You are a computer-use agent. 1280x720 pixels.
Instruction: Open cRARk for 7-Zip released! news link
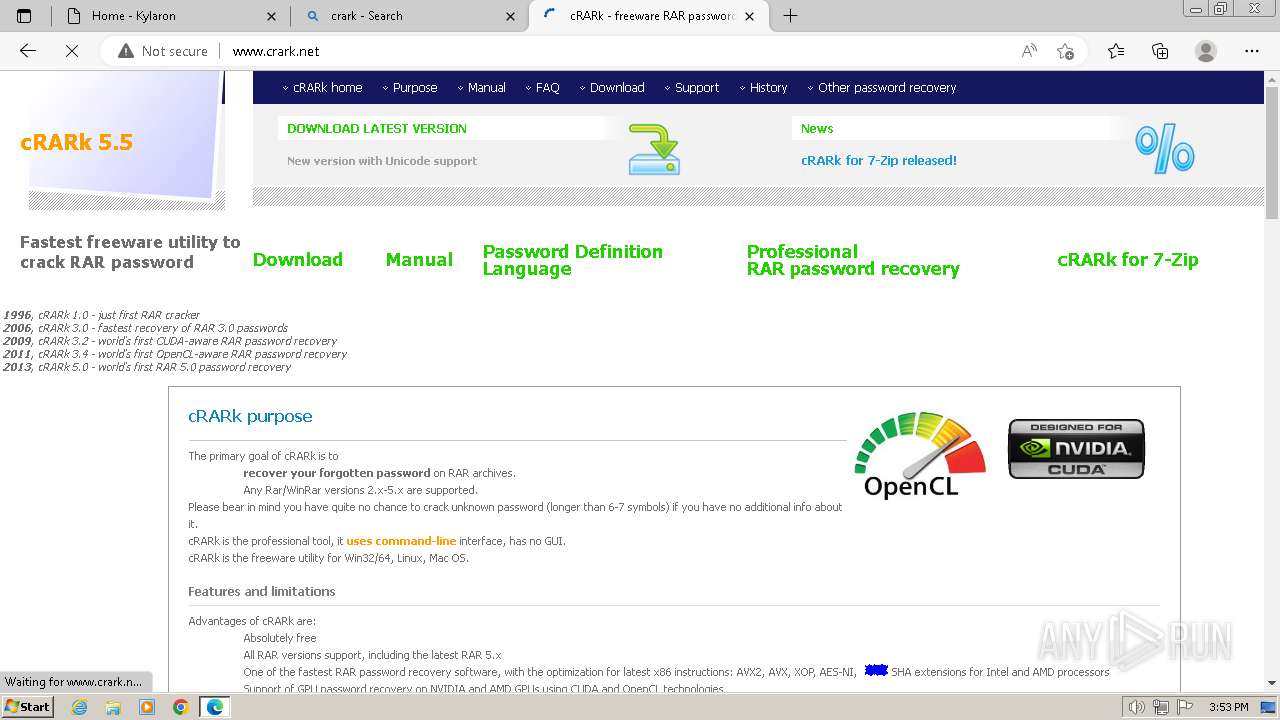click(x=879, y=160)
